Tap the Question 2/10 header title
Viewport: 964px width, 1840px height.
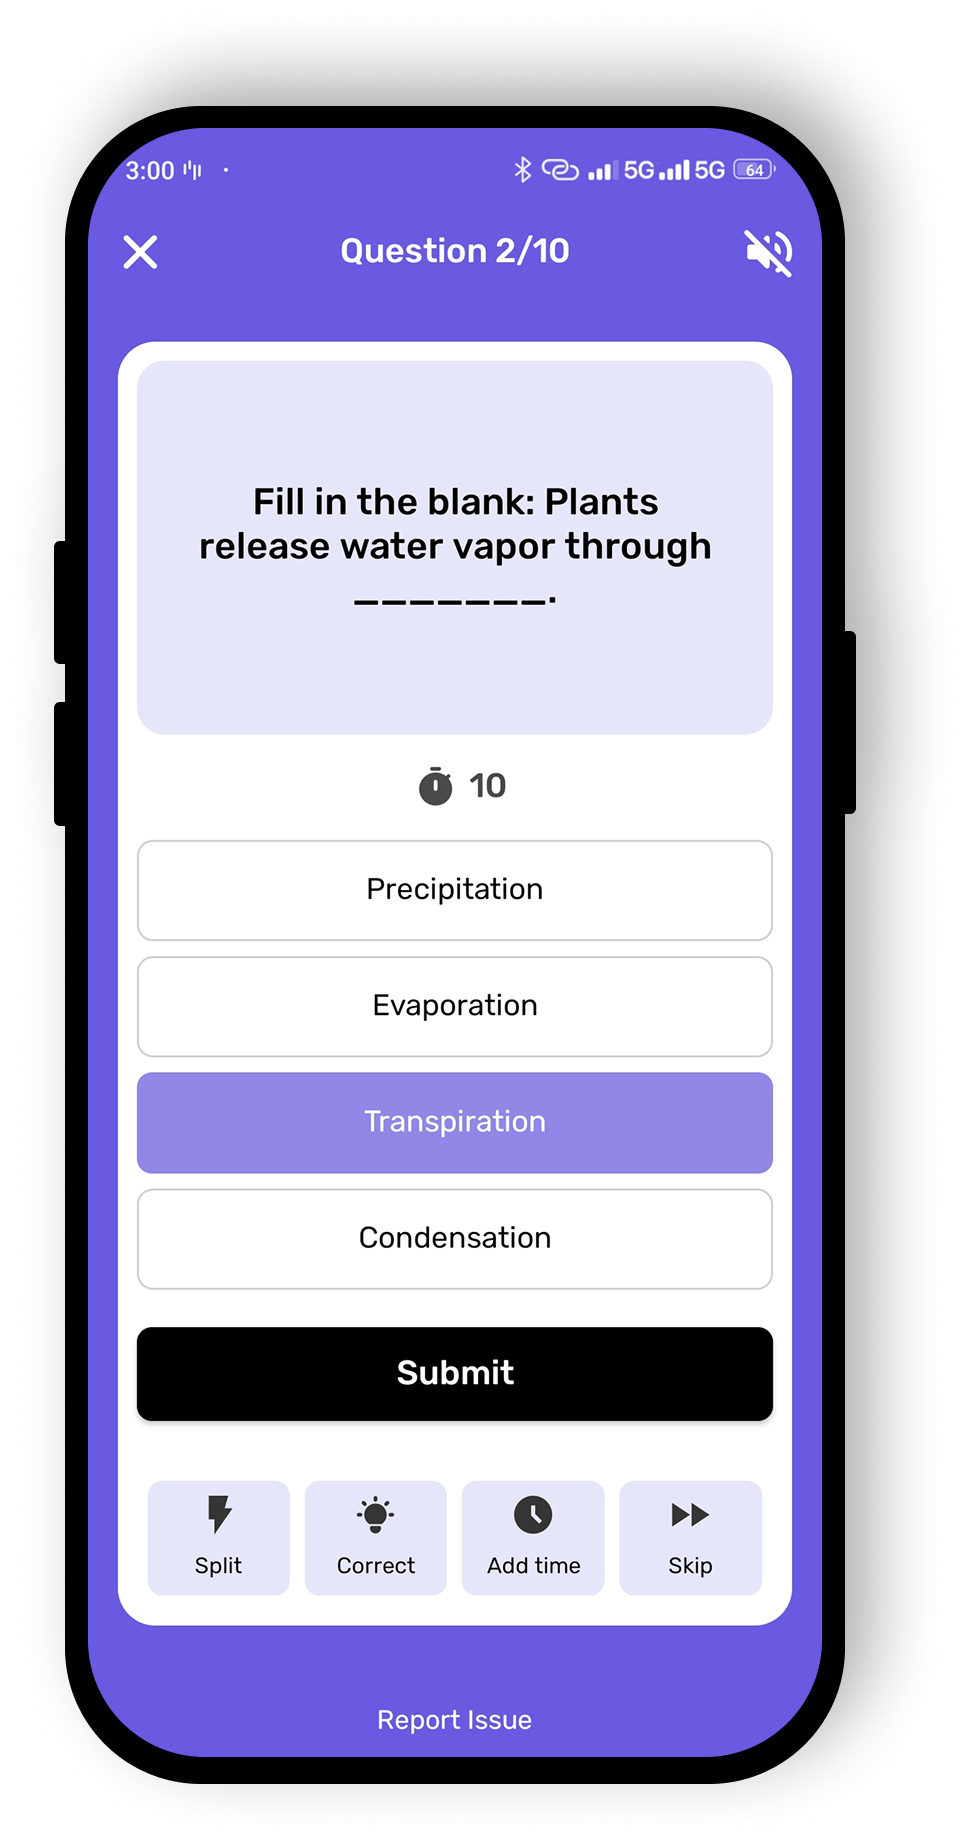tap(455, 251)
